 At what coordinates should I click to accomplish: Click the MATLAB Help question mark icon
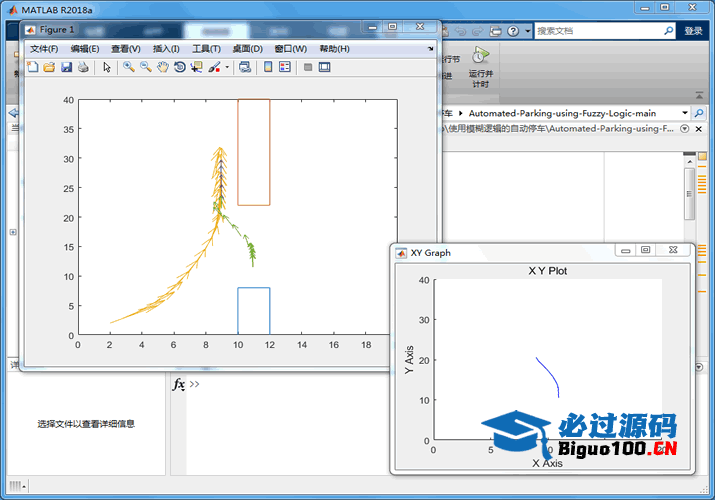click(513, 31)
